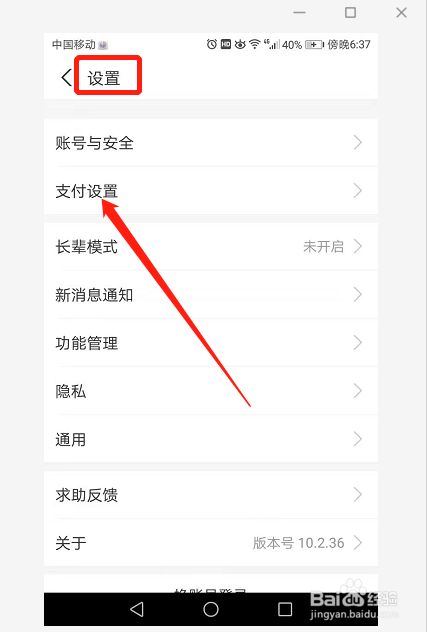
Task: Open 关于 version info row
Action: (x=211, y=543)
